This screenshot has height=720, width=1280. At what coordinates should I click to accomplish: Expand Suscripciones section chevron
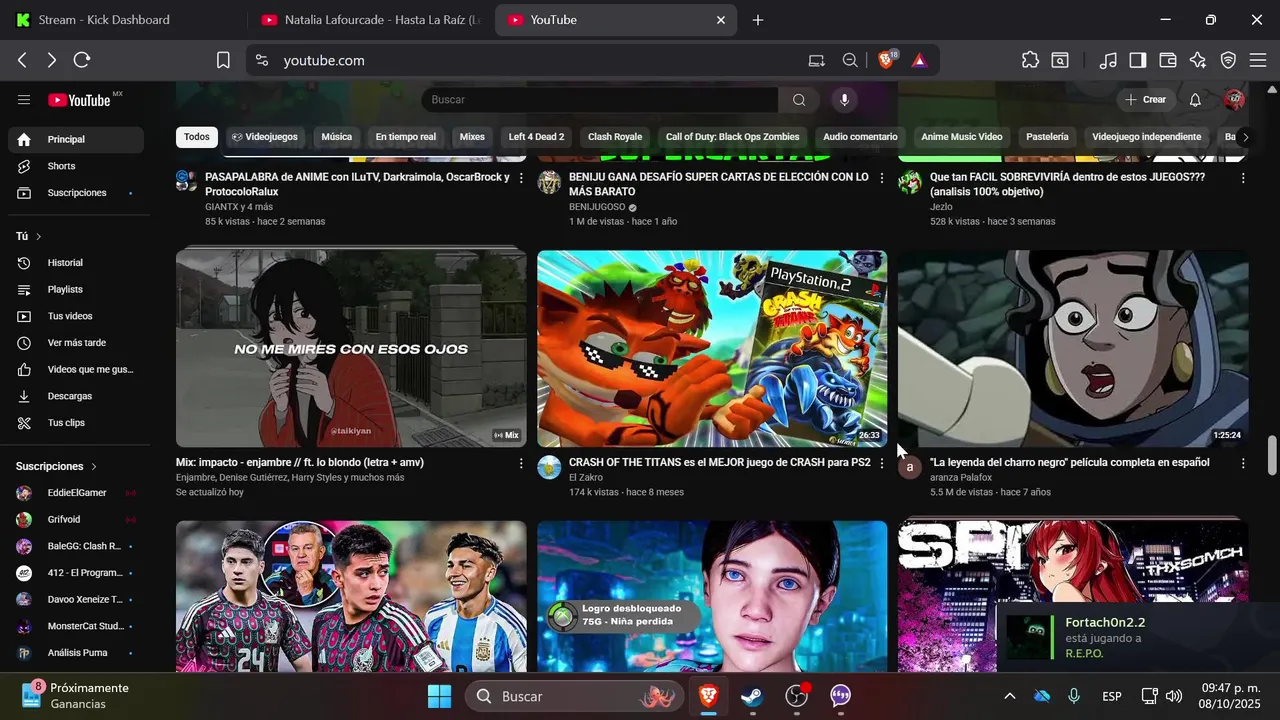[94, 467]
